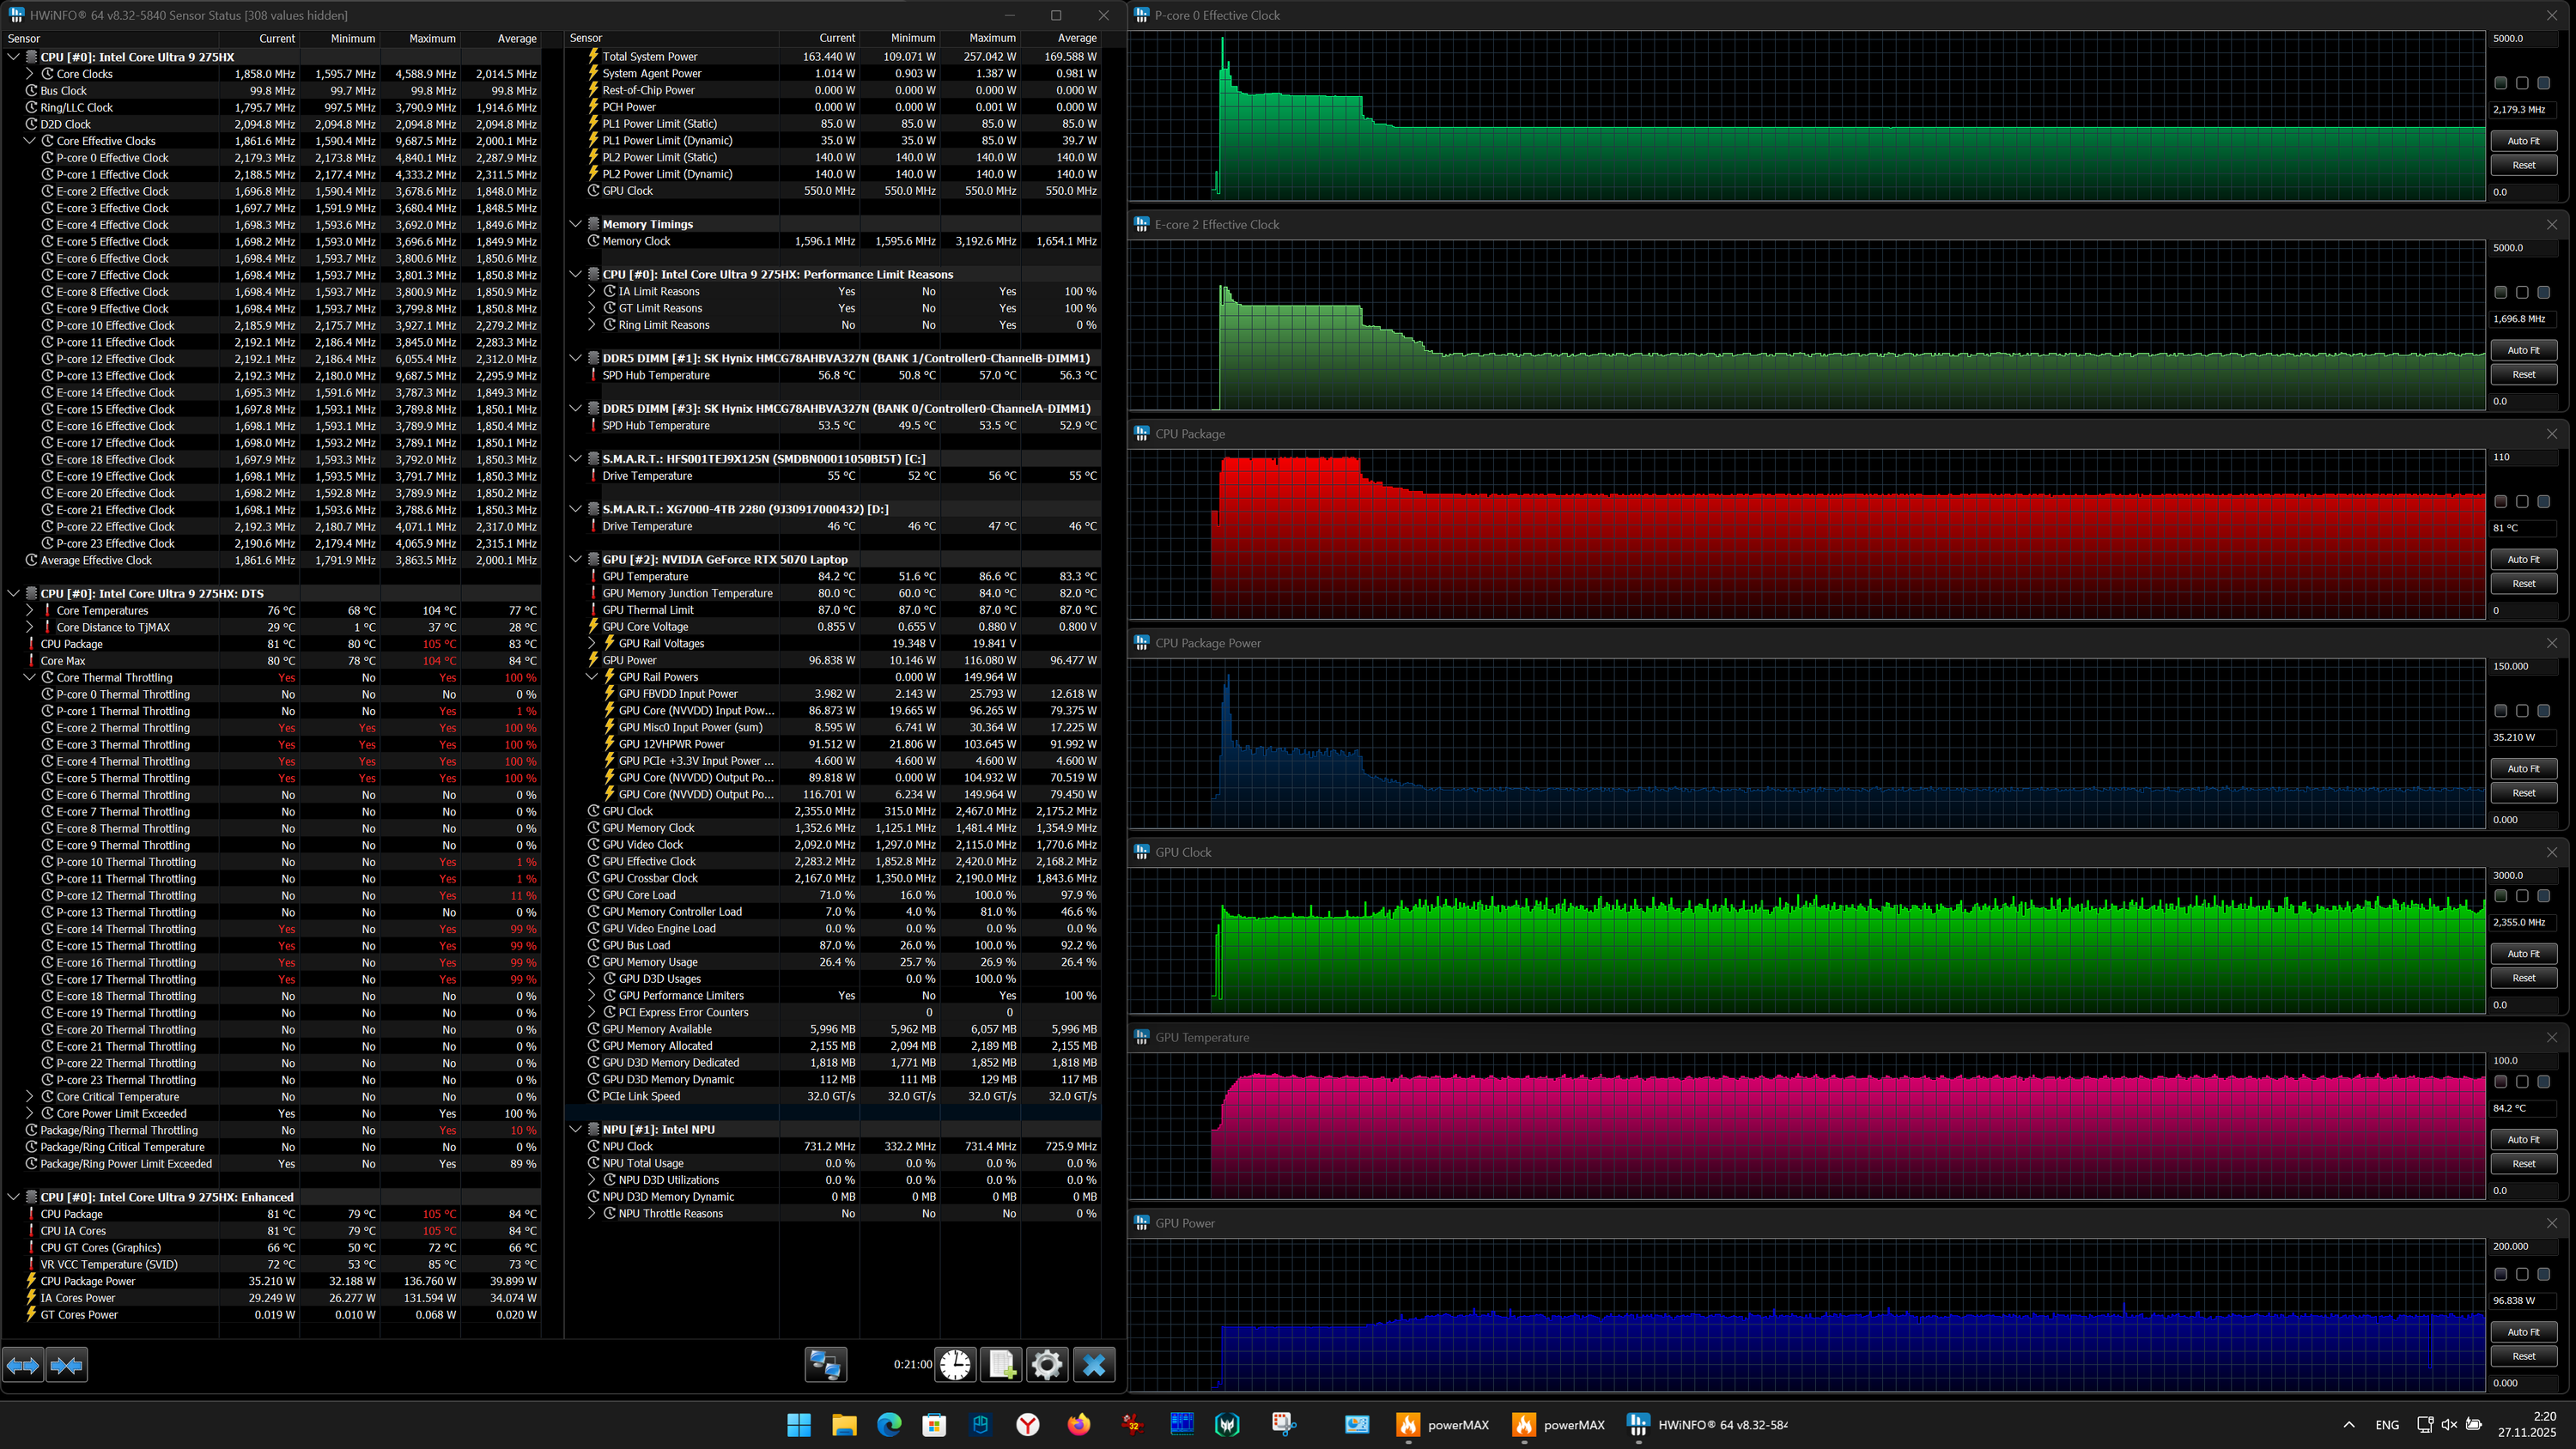
Task: Toggle the rightmost checkbox in GPU Clock graph
Action: pyautogui.click(x=2544, y=896)
